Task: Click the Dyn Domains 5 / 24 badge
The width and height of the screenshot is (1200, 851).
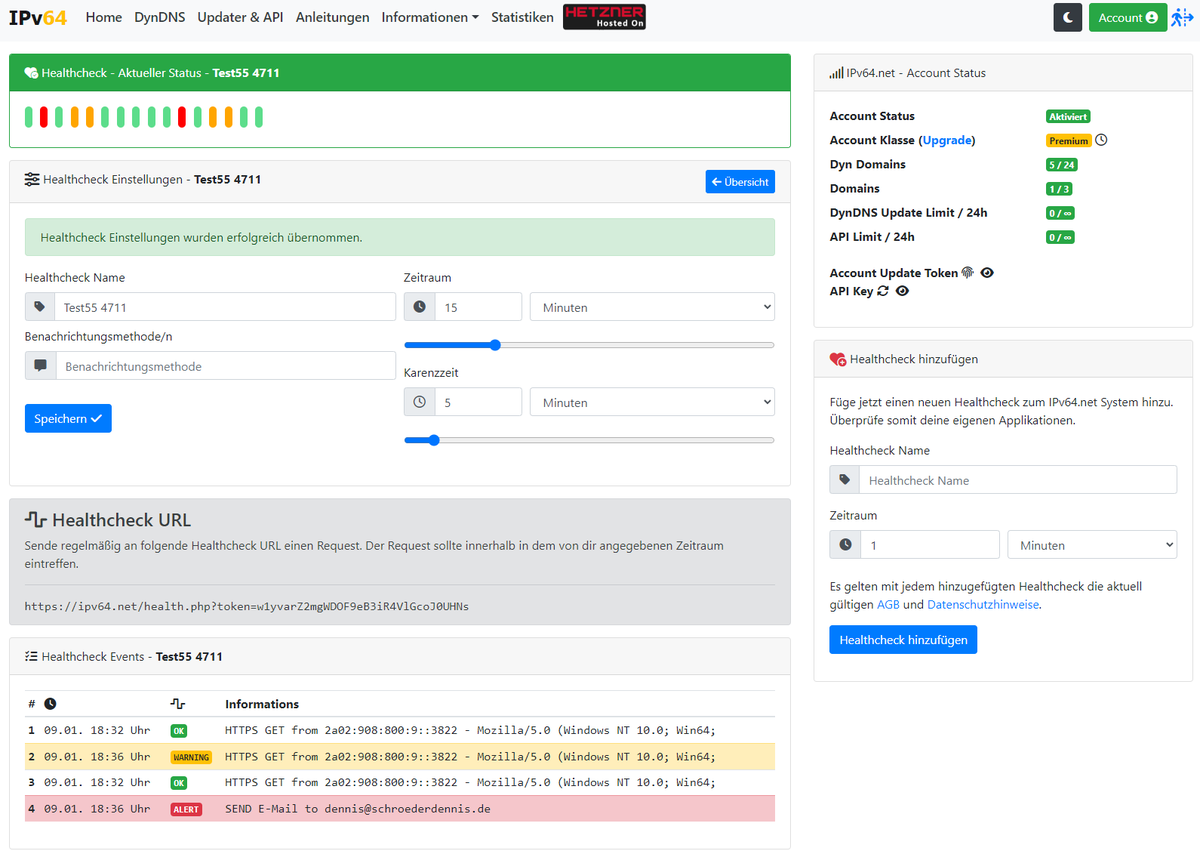Action: (1062, 165)
